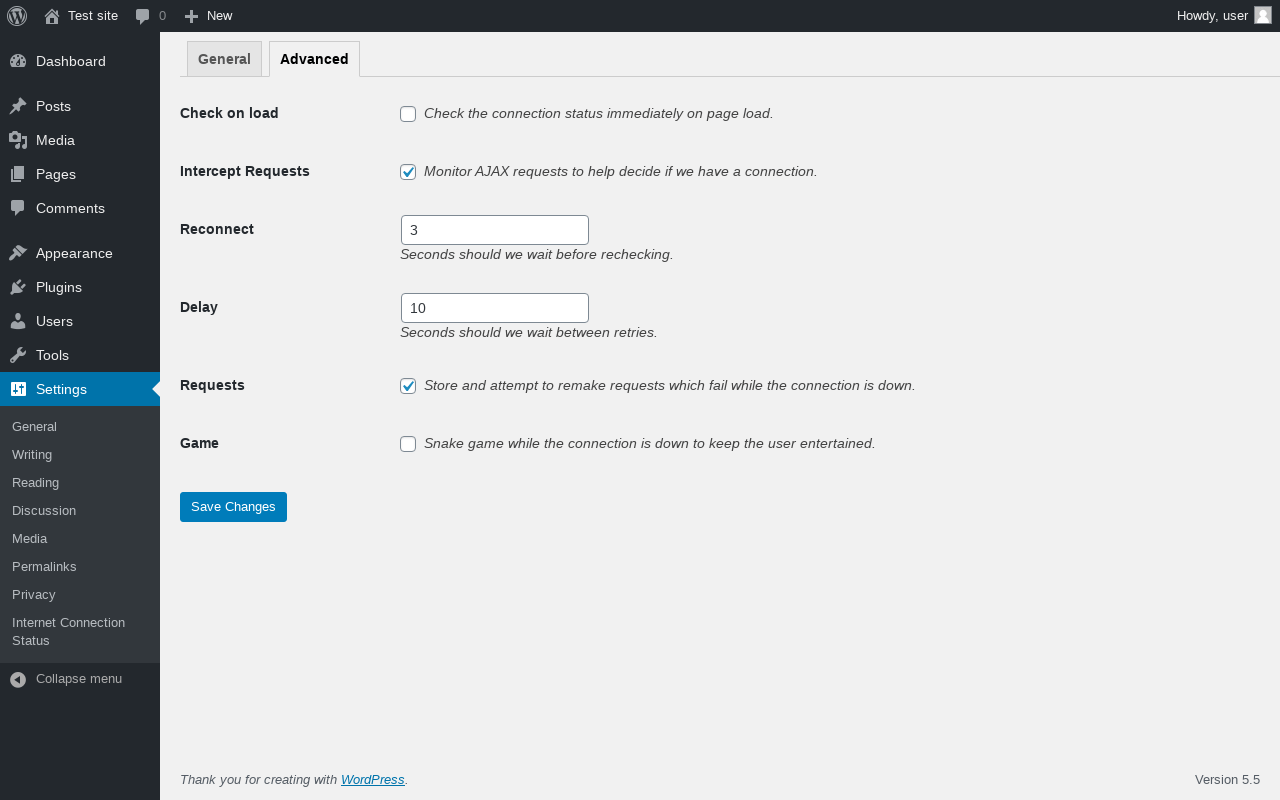The image size is (1280, 800).
Task: Click the Dashboard gauge icon
Action: point(18,61)
